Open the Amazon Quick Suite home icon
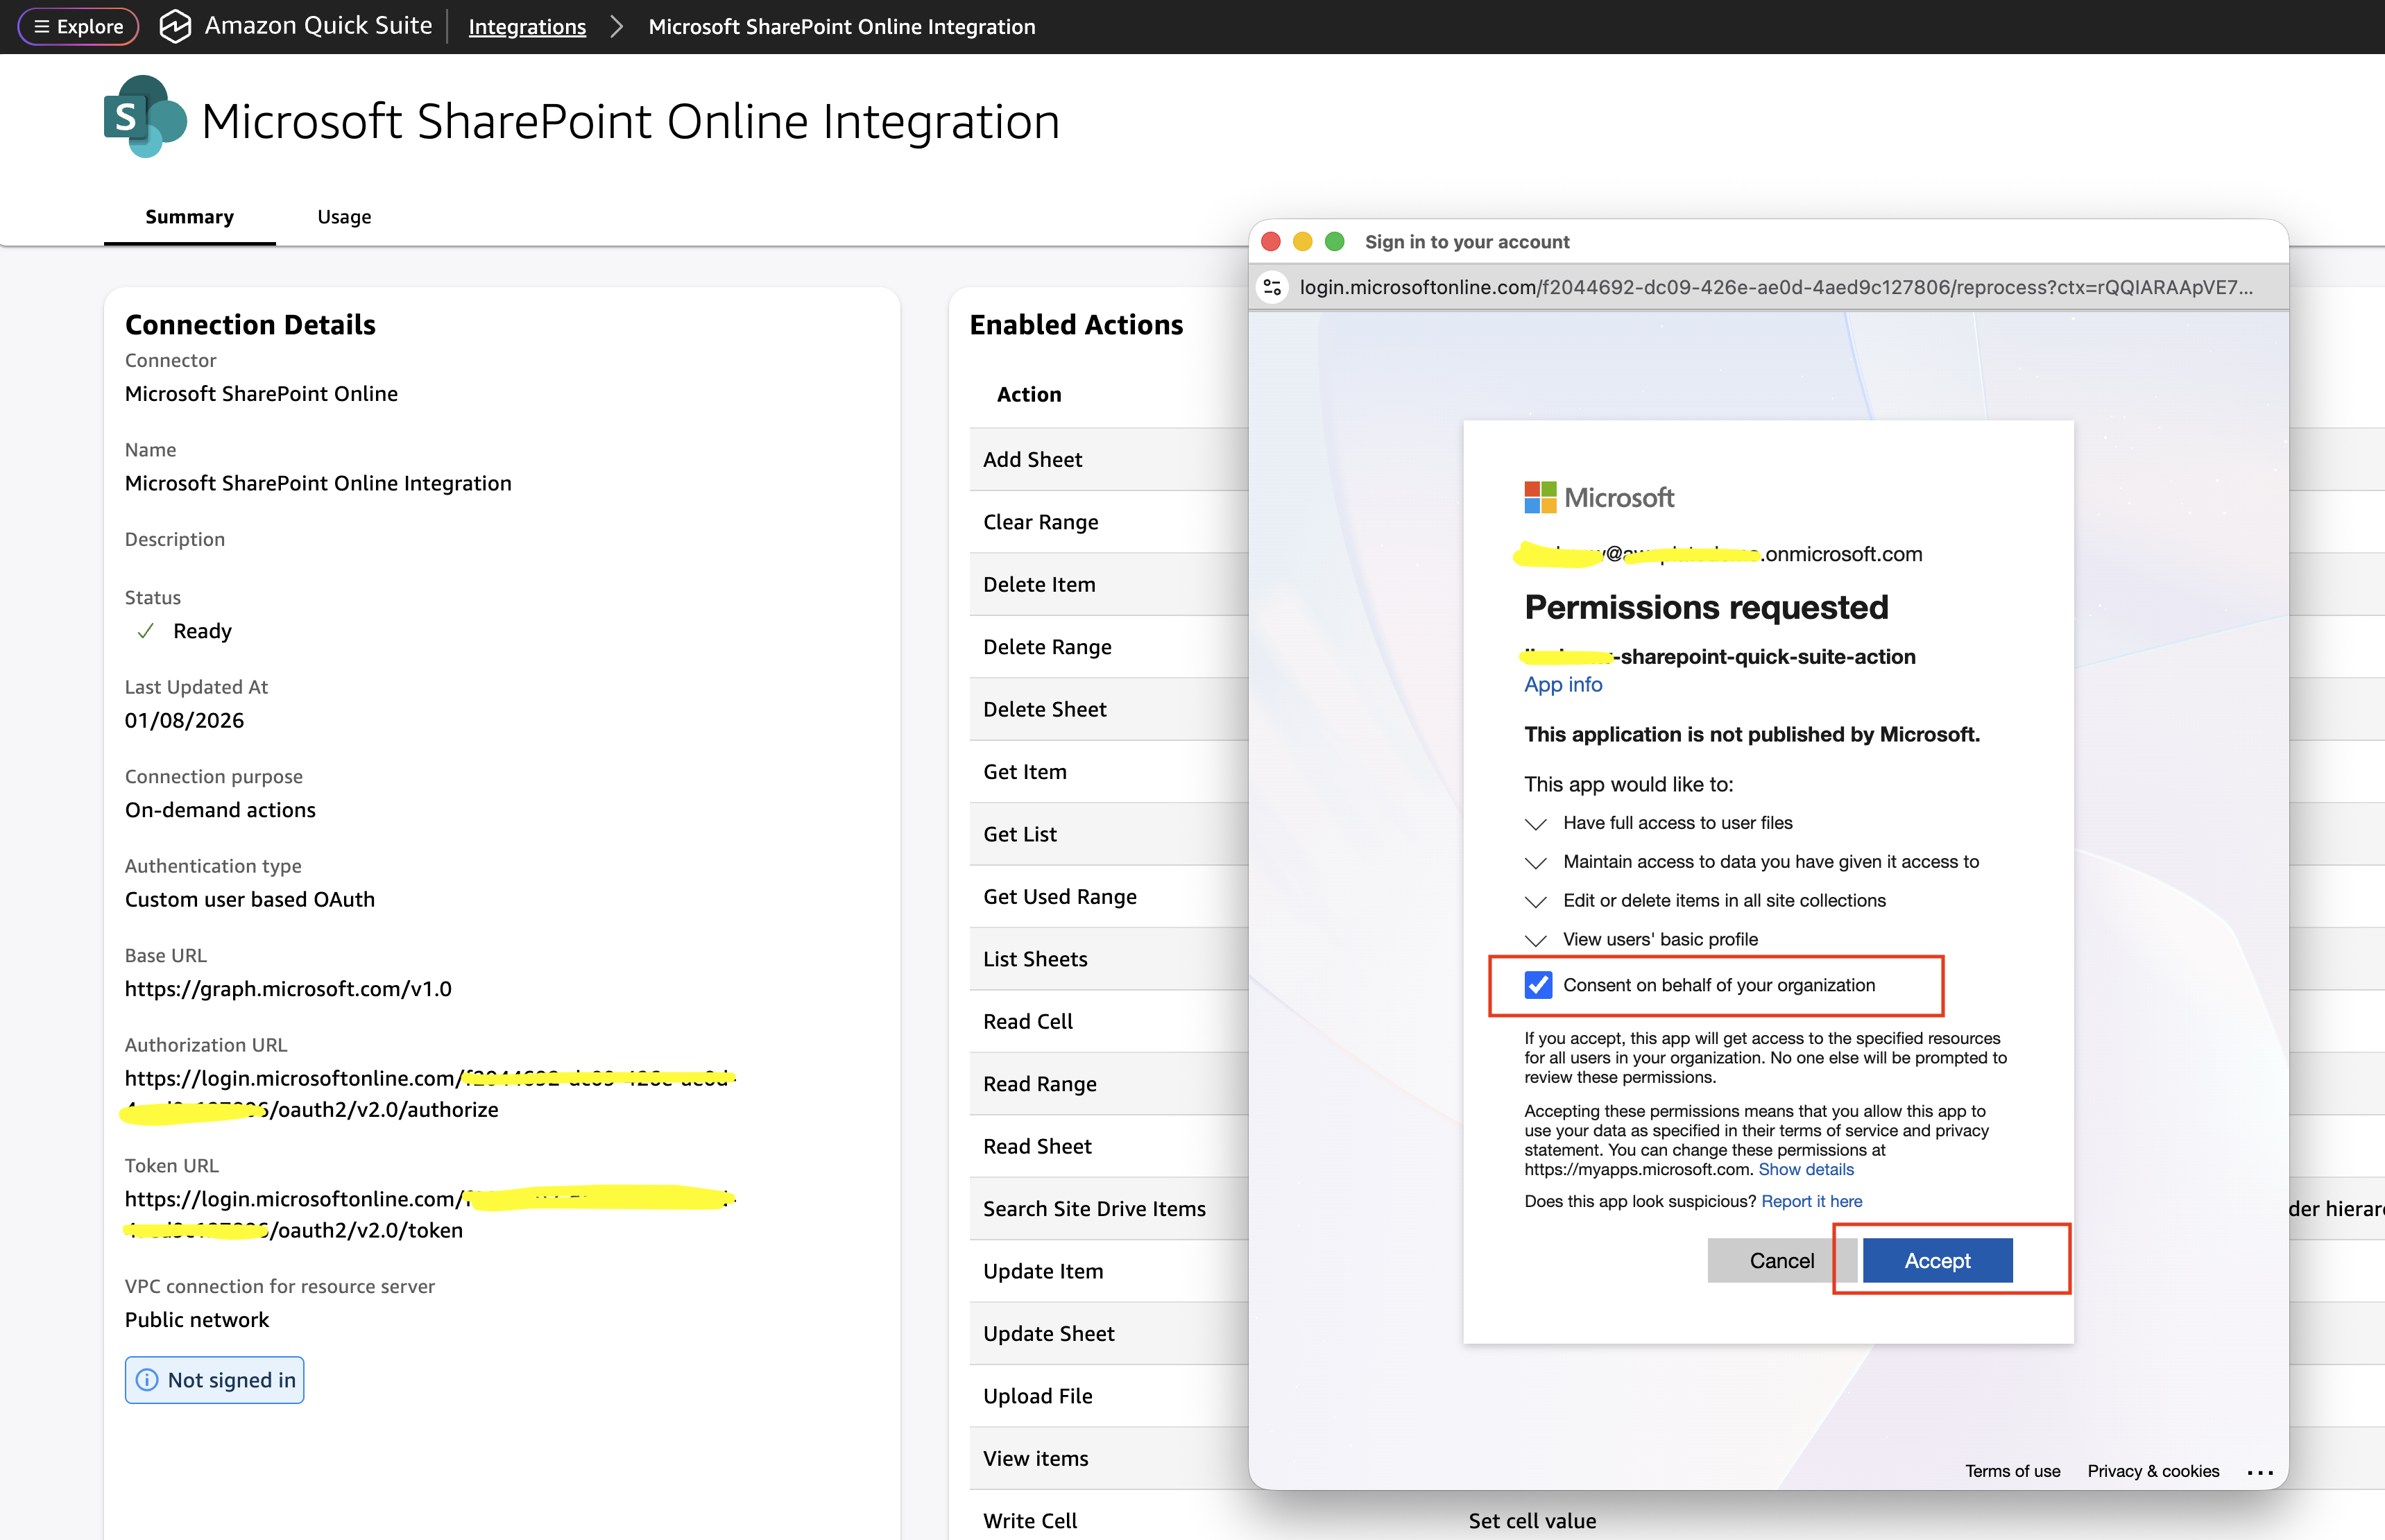Screen dimensions: 2385x1540 (x=177, y=26)
